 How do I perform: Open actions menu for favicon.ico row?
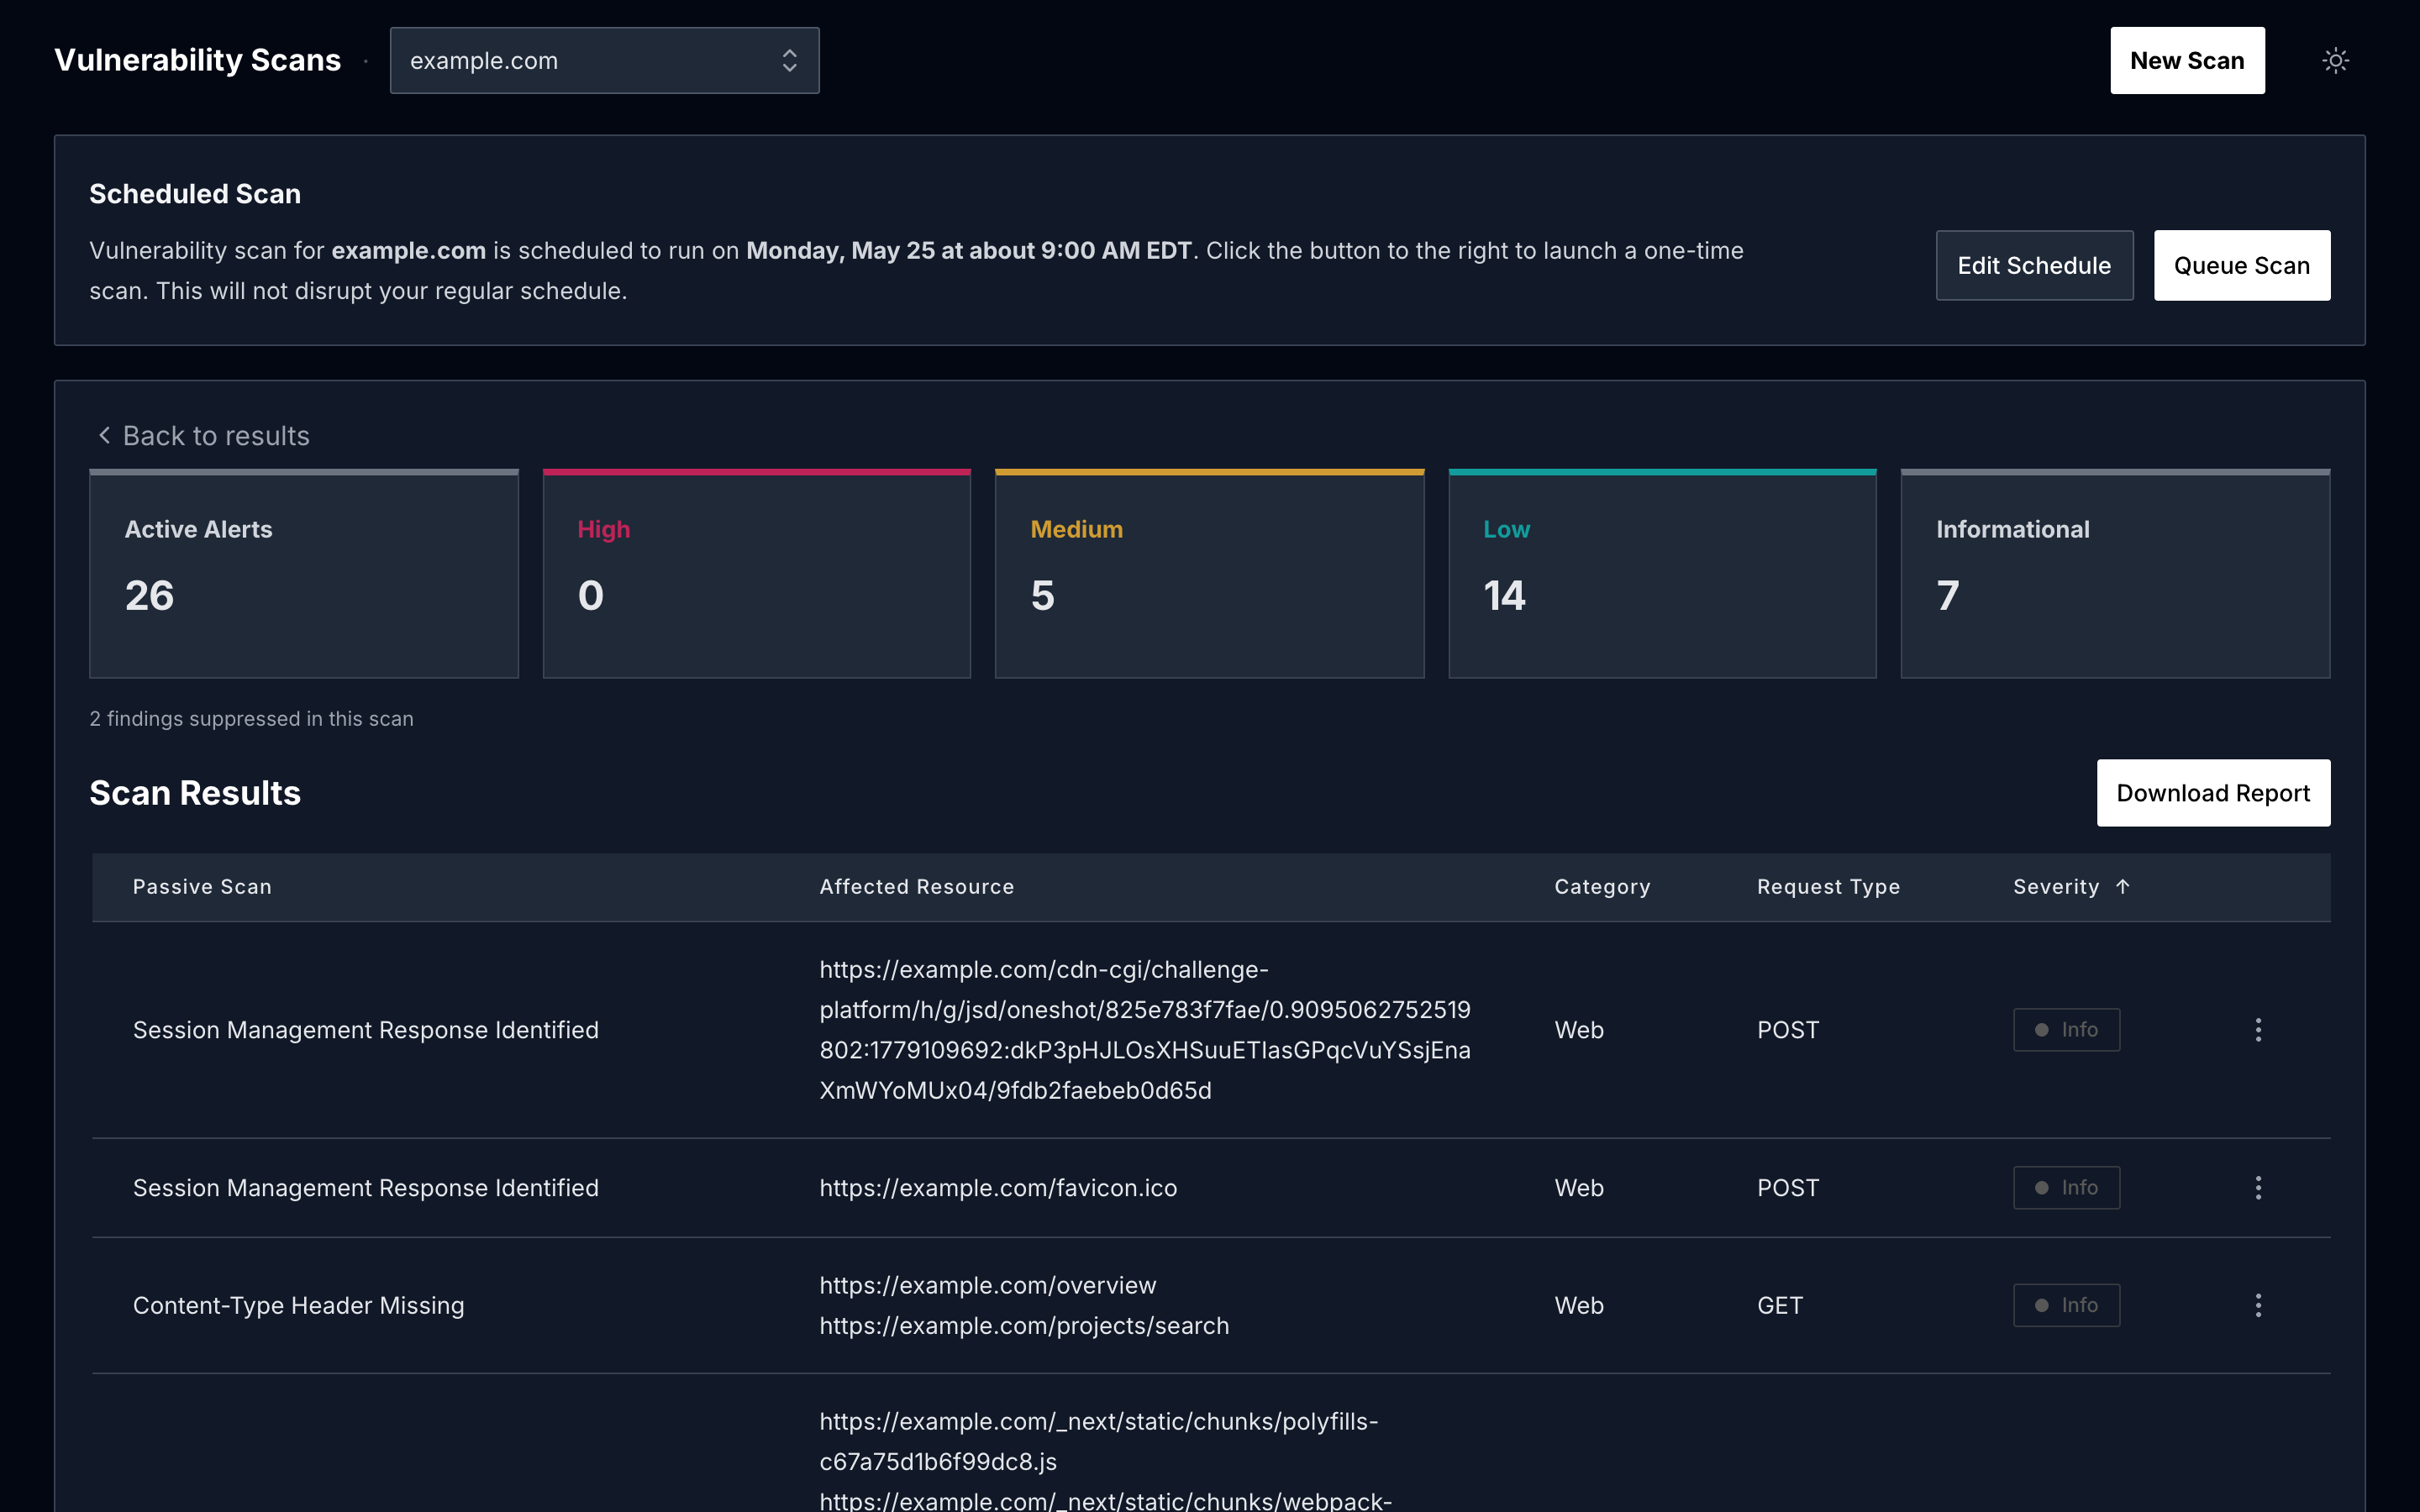[x=2258, y=1188]
